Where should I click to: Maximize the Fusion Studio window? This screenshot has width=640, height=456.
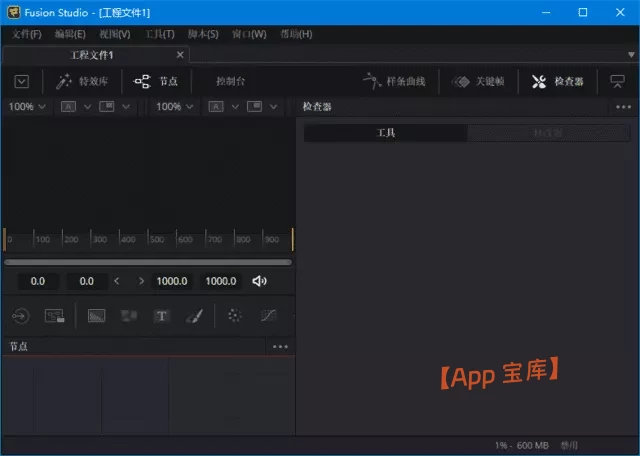583,12
